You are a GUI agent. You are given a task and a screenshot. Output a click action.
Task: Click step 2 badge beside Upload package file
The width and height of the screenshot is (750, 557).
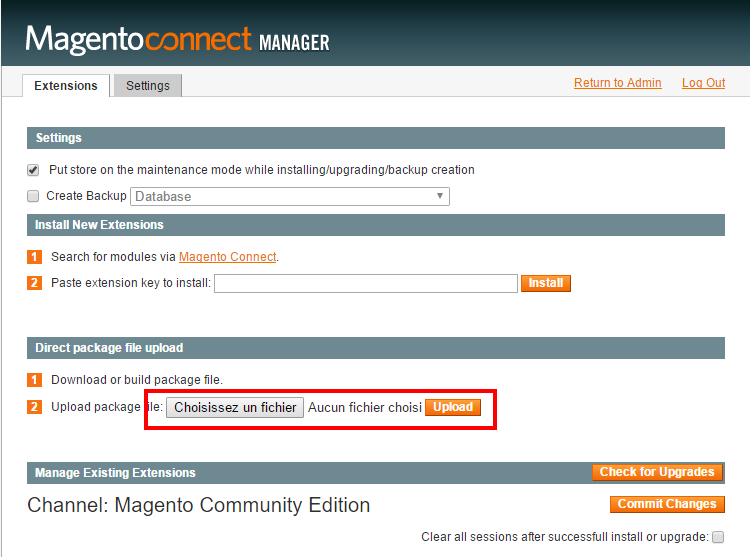(x=34, y=407)
